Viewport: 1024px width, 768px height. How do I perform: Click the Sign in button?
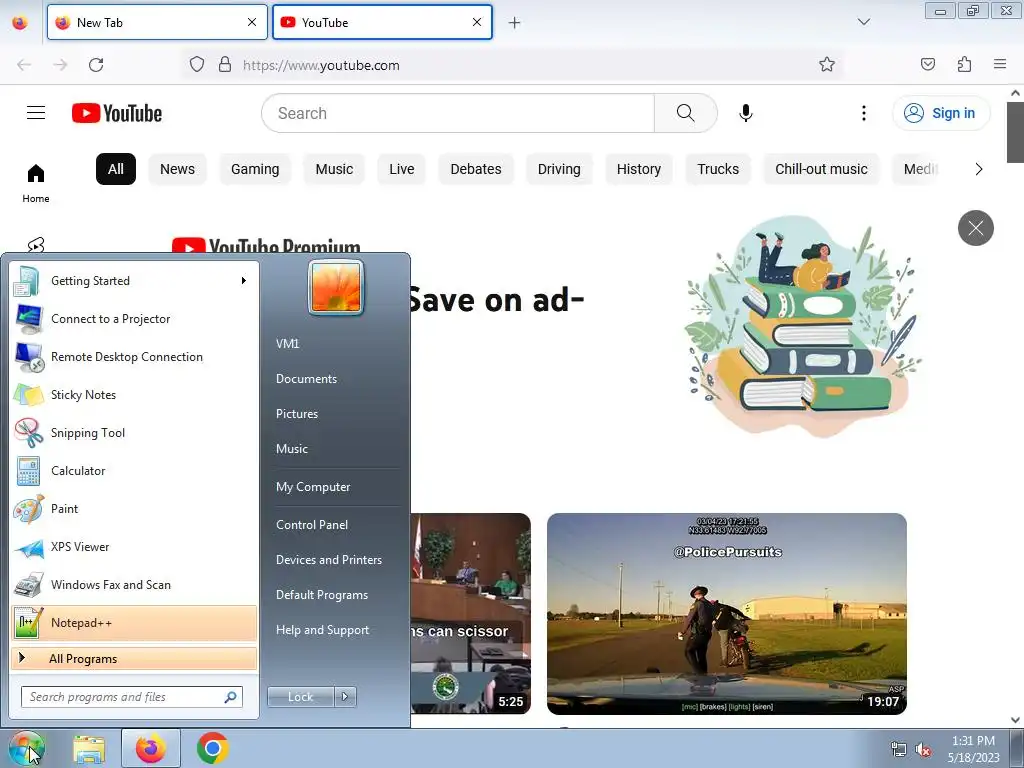pyautogui.click(x=941, y=113)
